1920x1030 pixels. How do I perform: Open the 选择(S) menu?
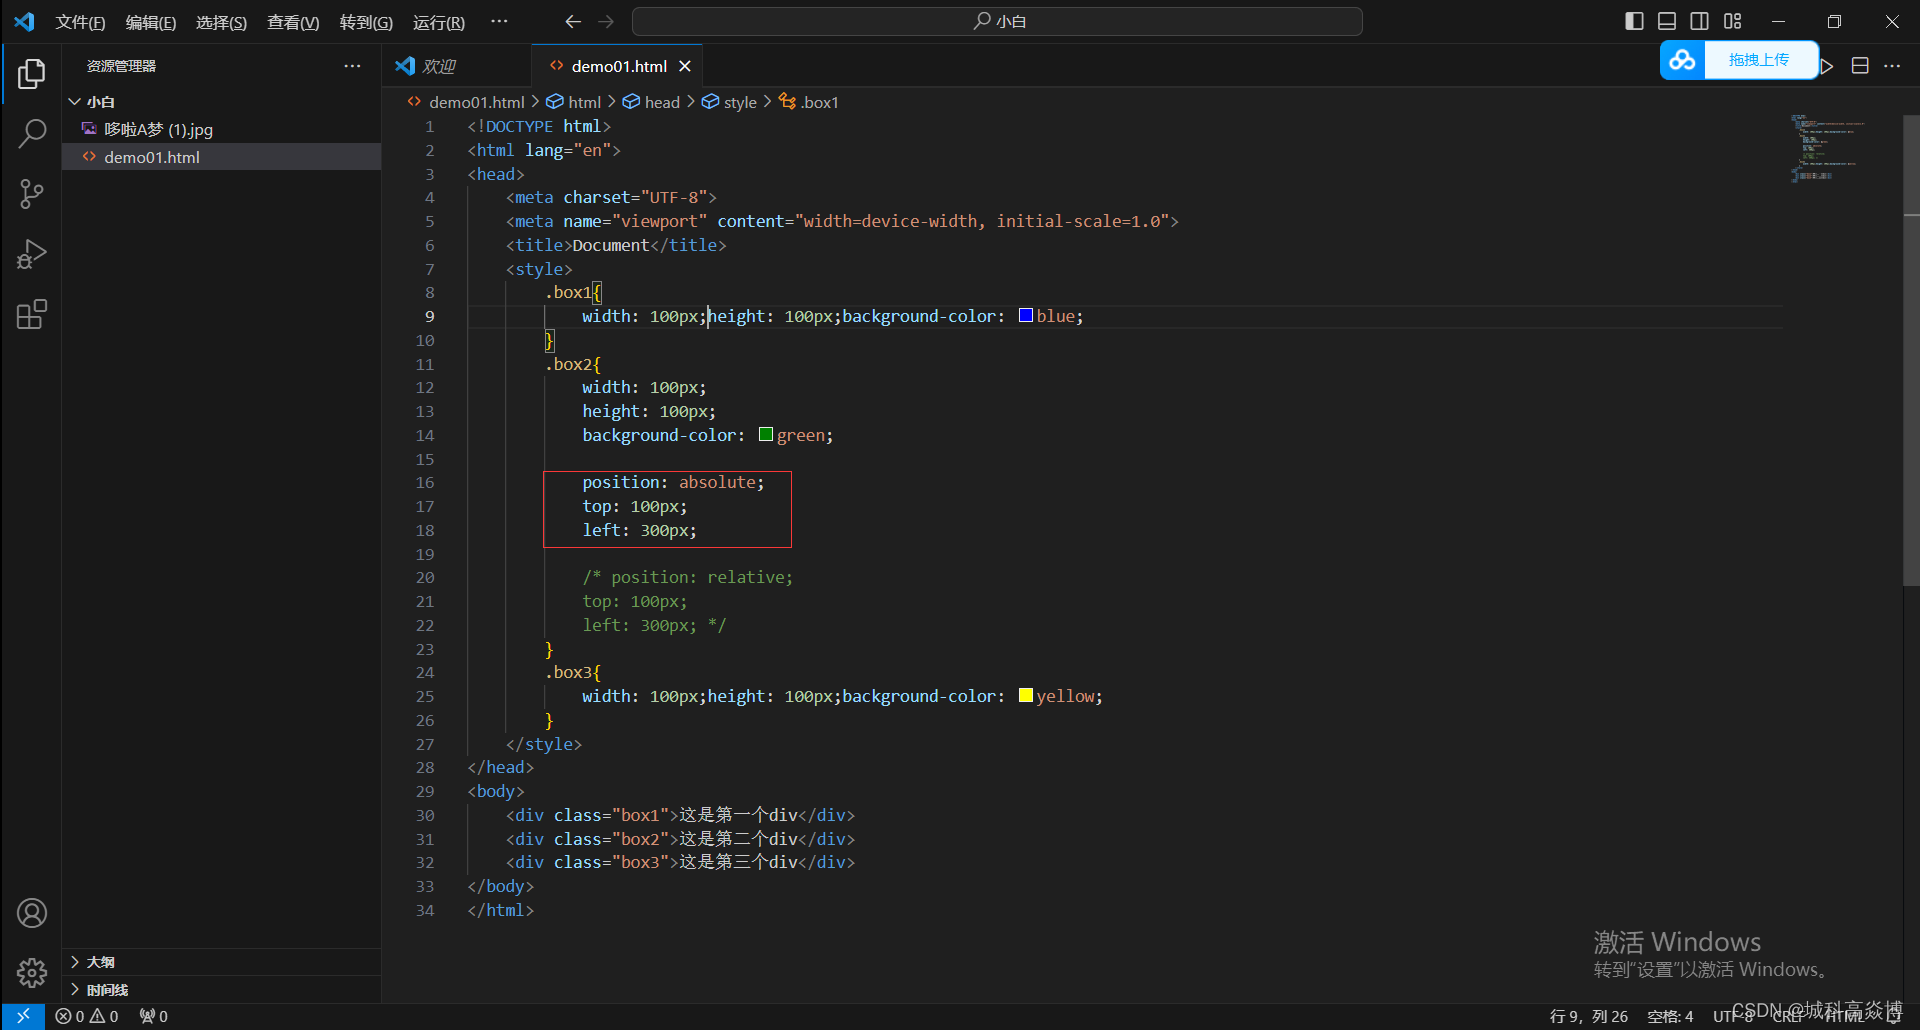click(221, 22)
